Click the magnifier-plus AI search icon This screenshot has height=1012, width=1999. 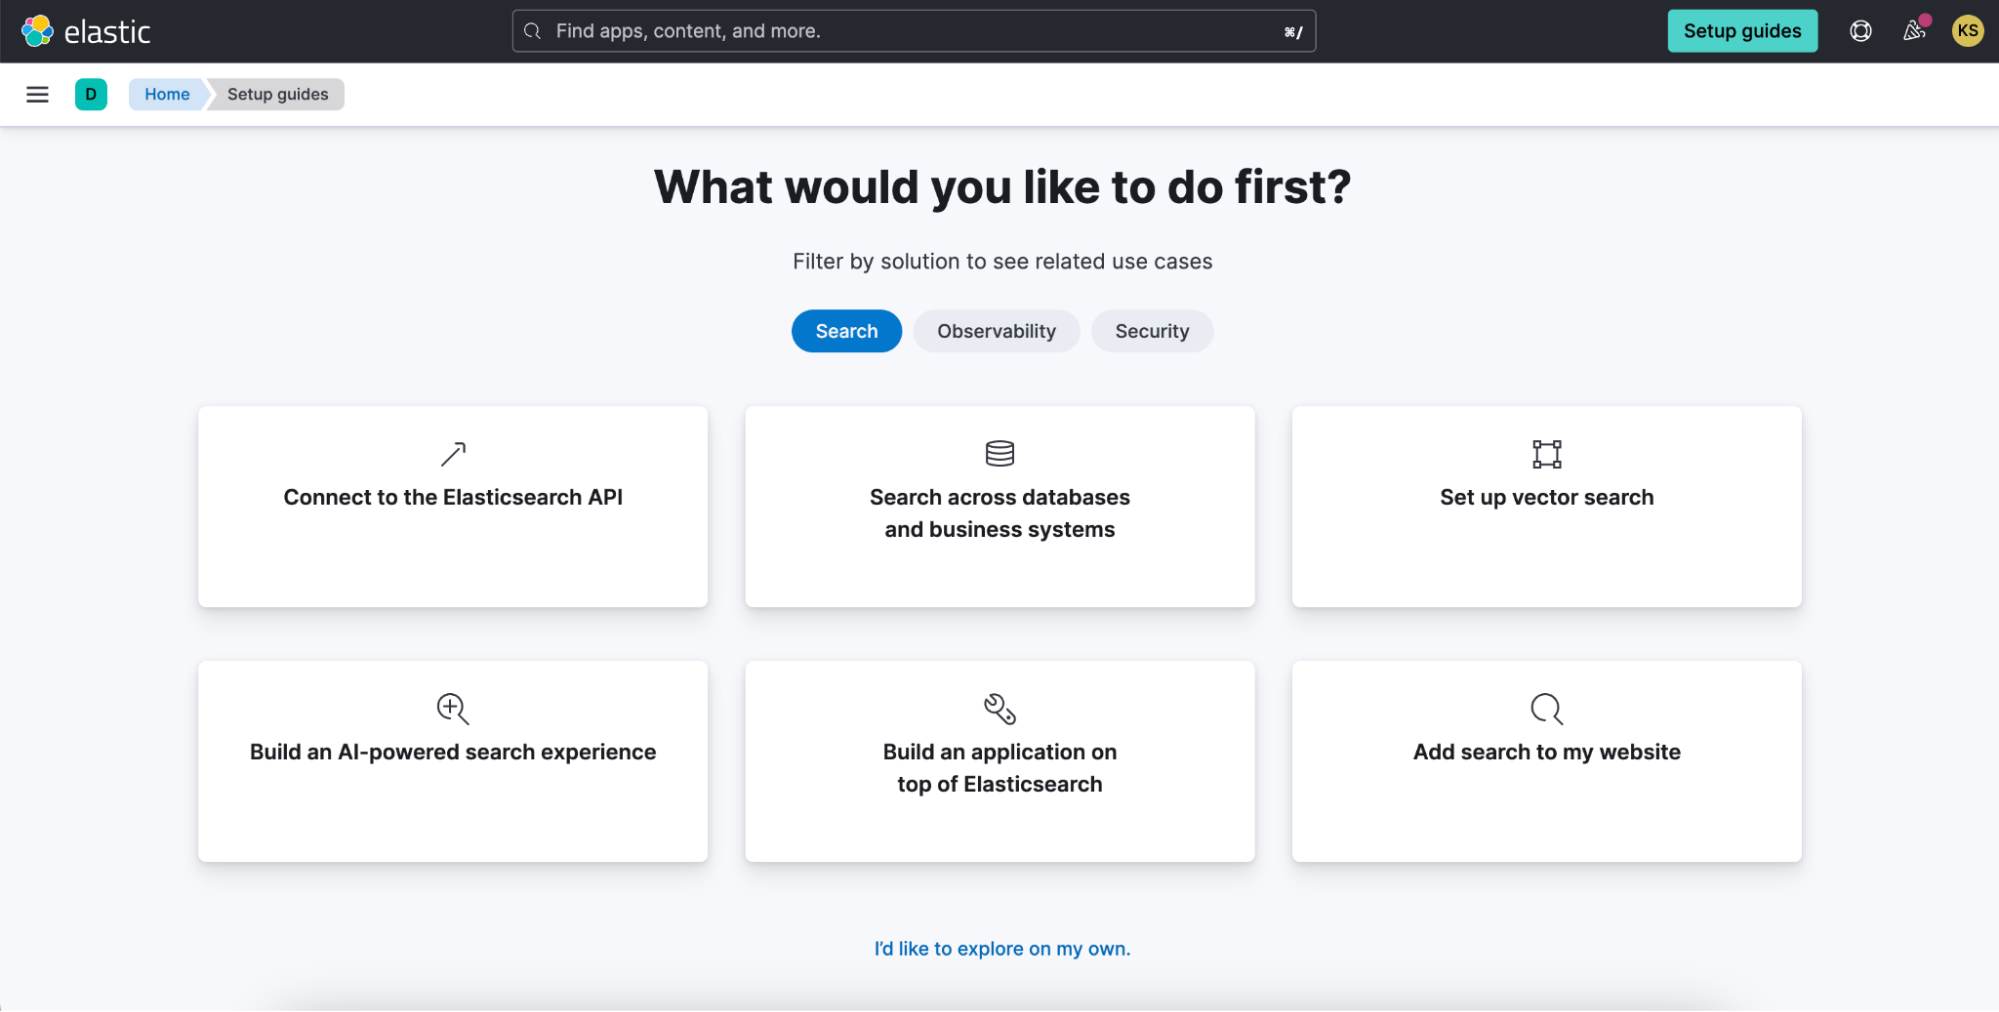453,709
